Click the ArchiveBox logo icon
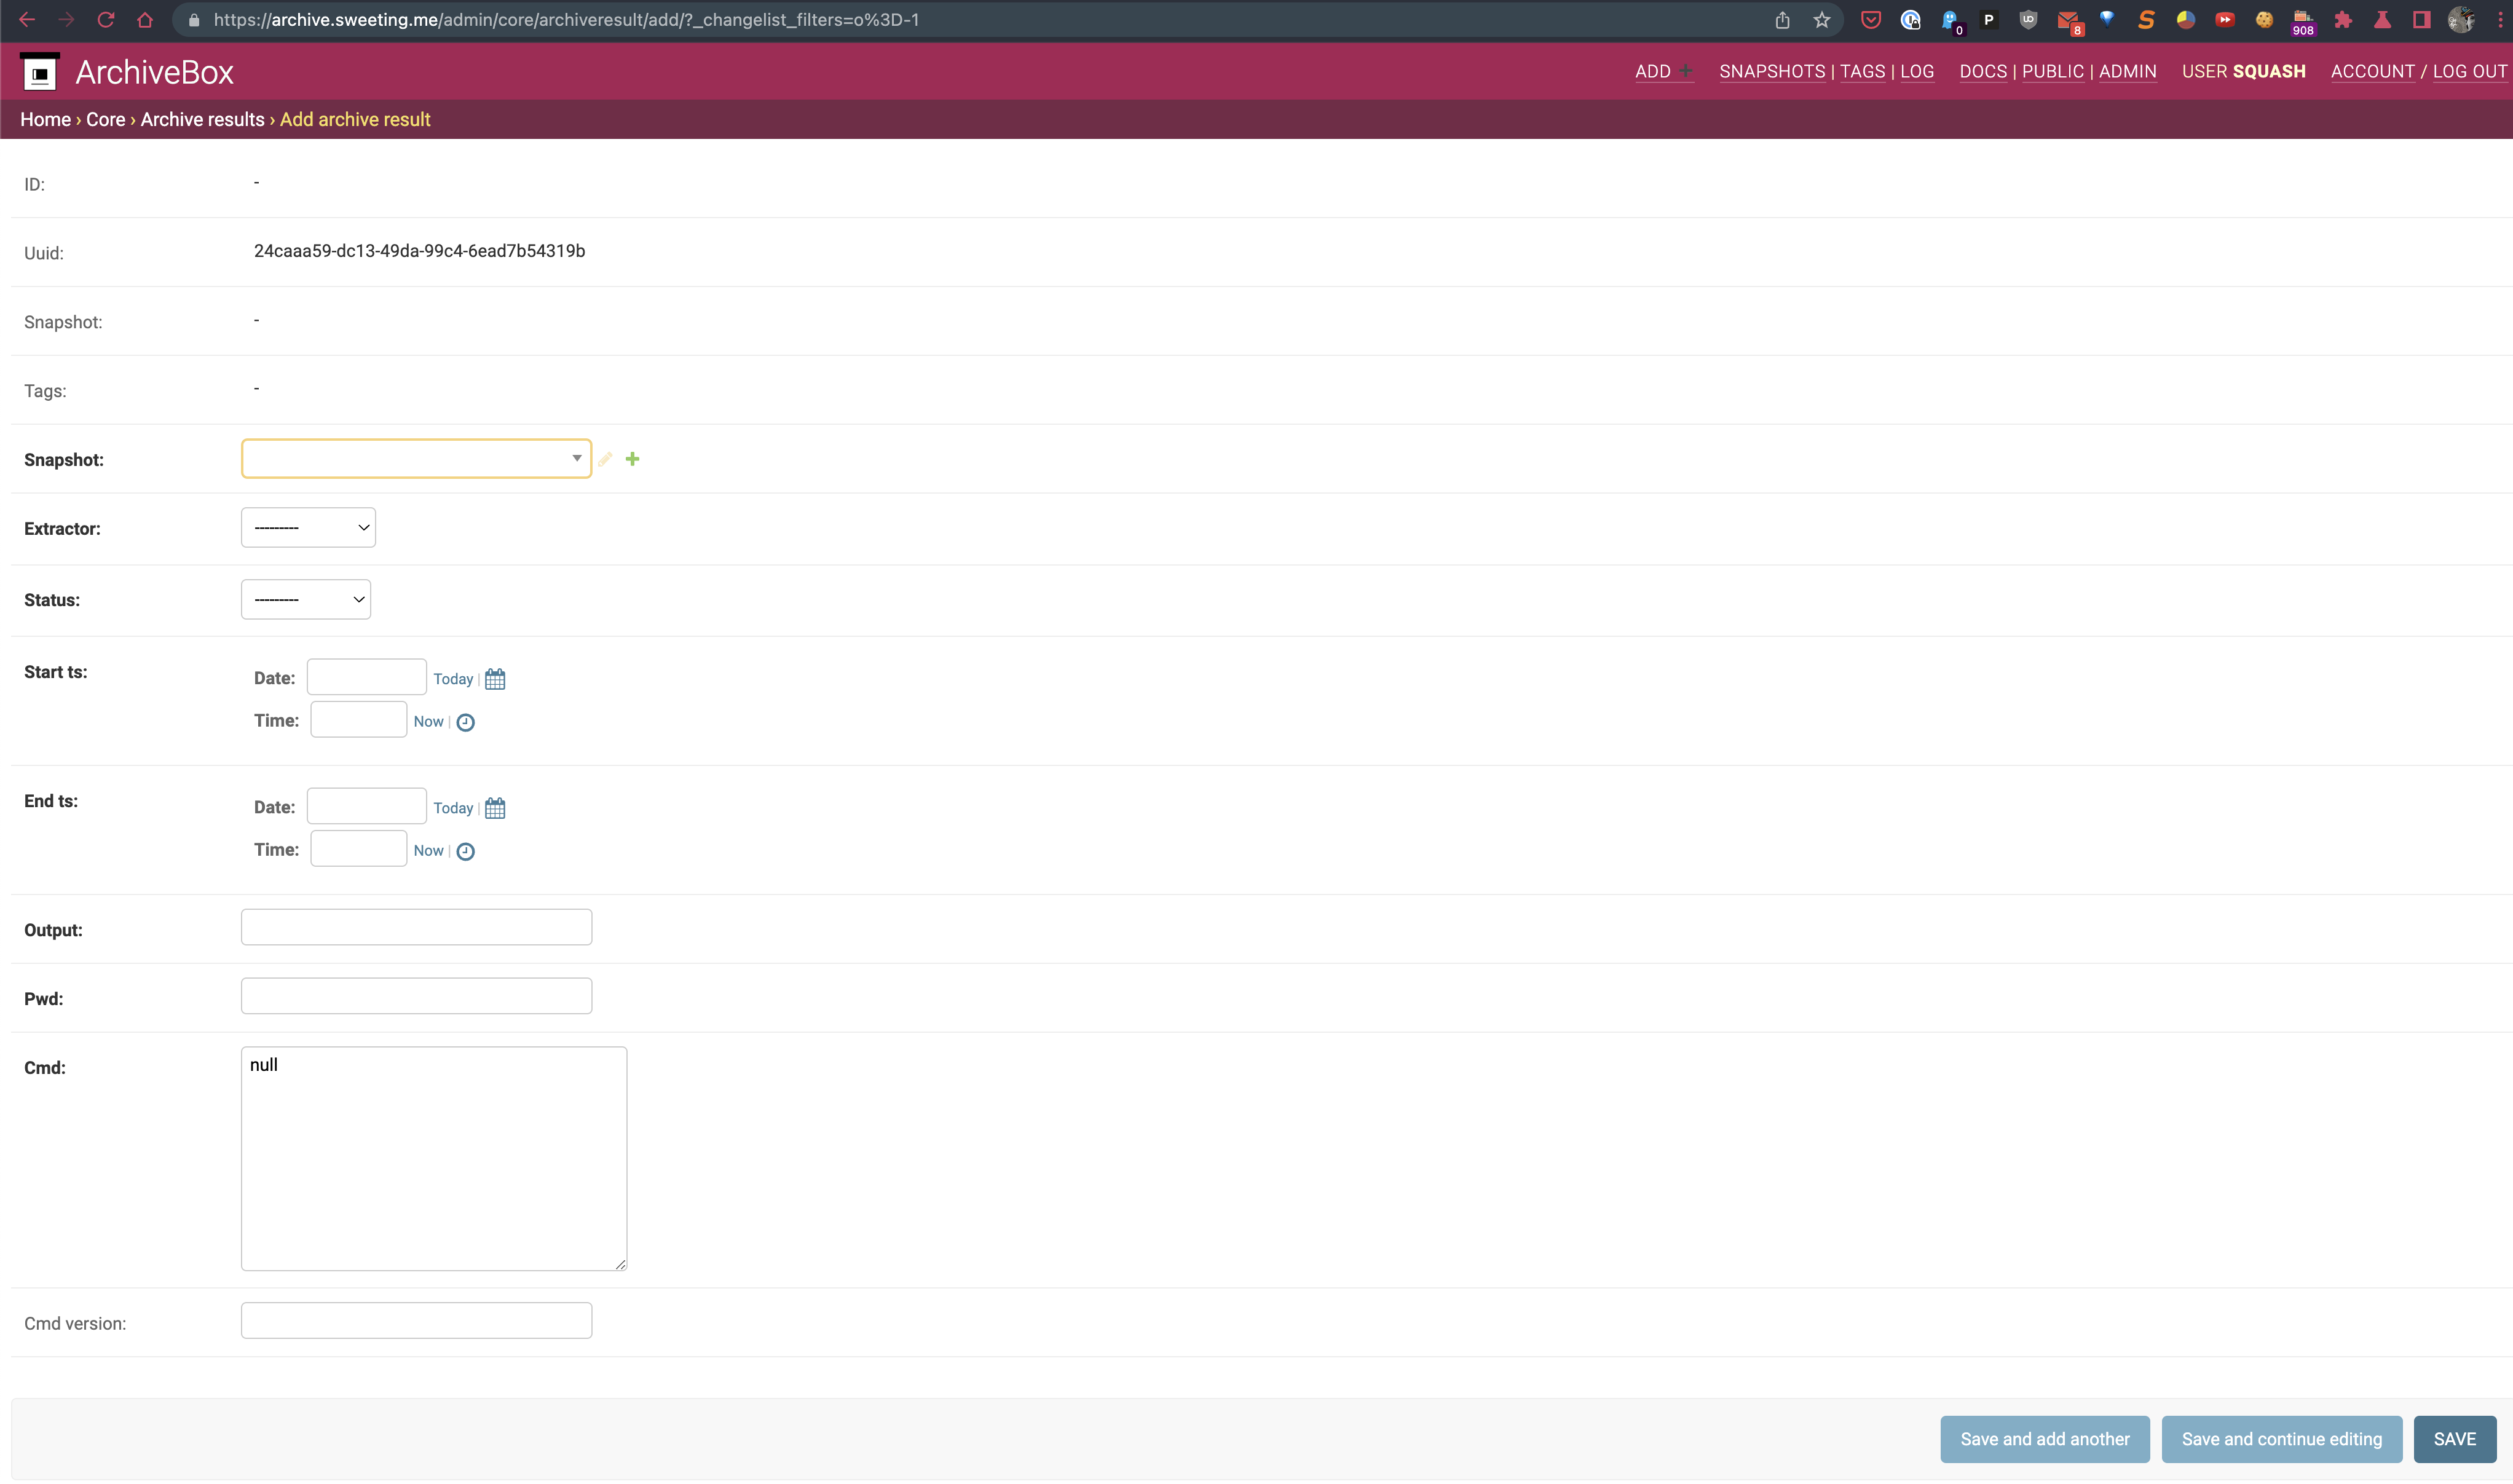 coord(40,72)
